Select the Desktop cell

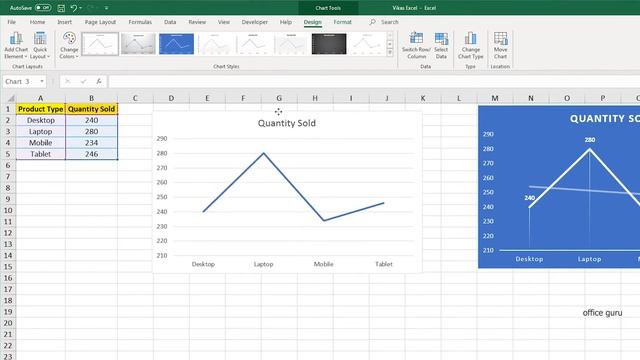(x=40, y=120)
